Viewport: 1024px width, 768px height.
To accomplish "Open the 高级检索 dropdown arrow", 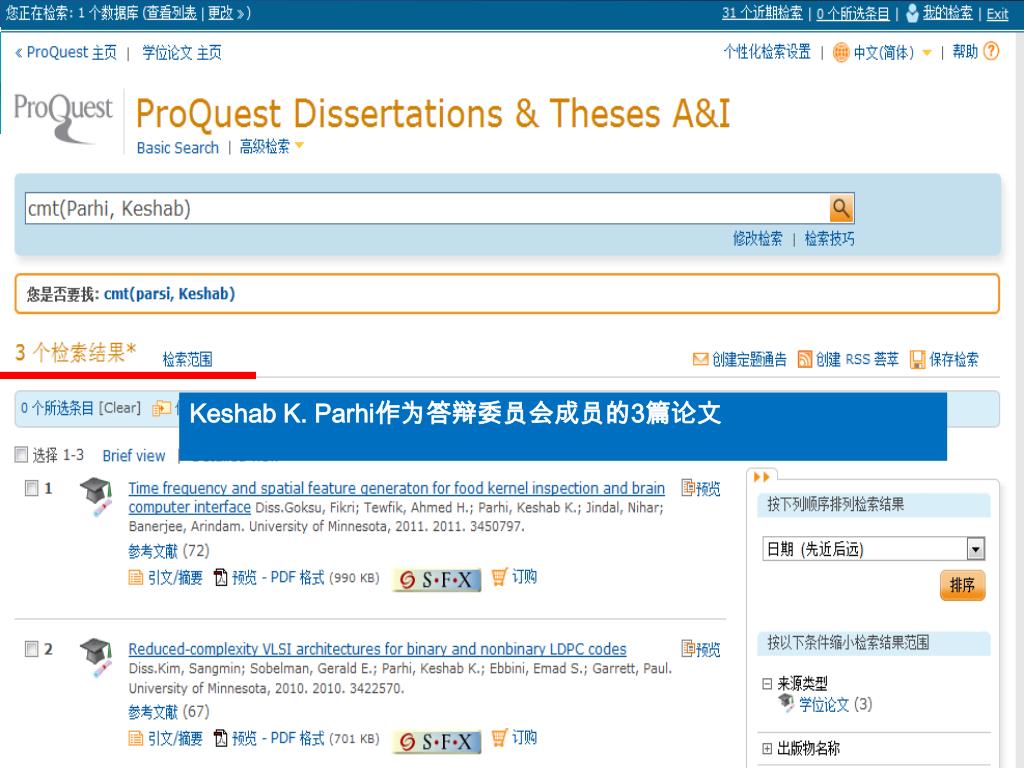I will tap(299, 146).
